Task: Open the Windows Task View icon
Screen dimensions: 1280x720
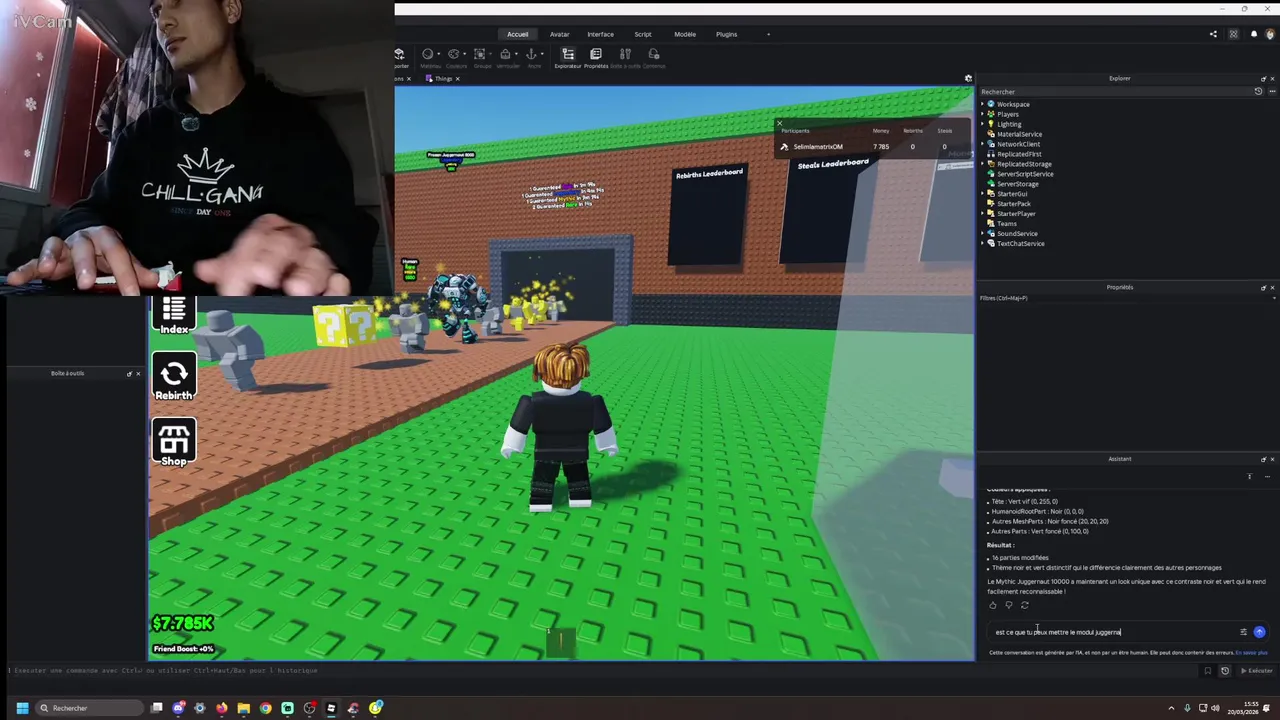Action: [x=157, y=708]
